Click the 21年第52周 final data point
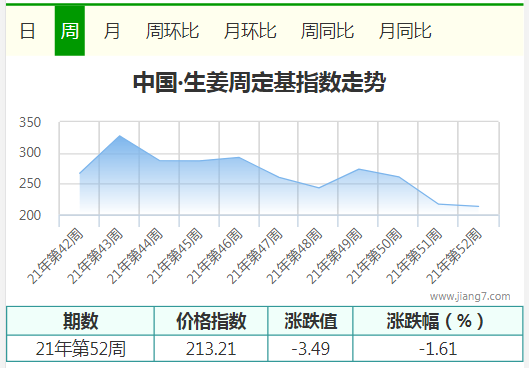 tap(478, 206)
